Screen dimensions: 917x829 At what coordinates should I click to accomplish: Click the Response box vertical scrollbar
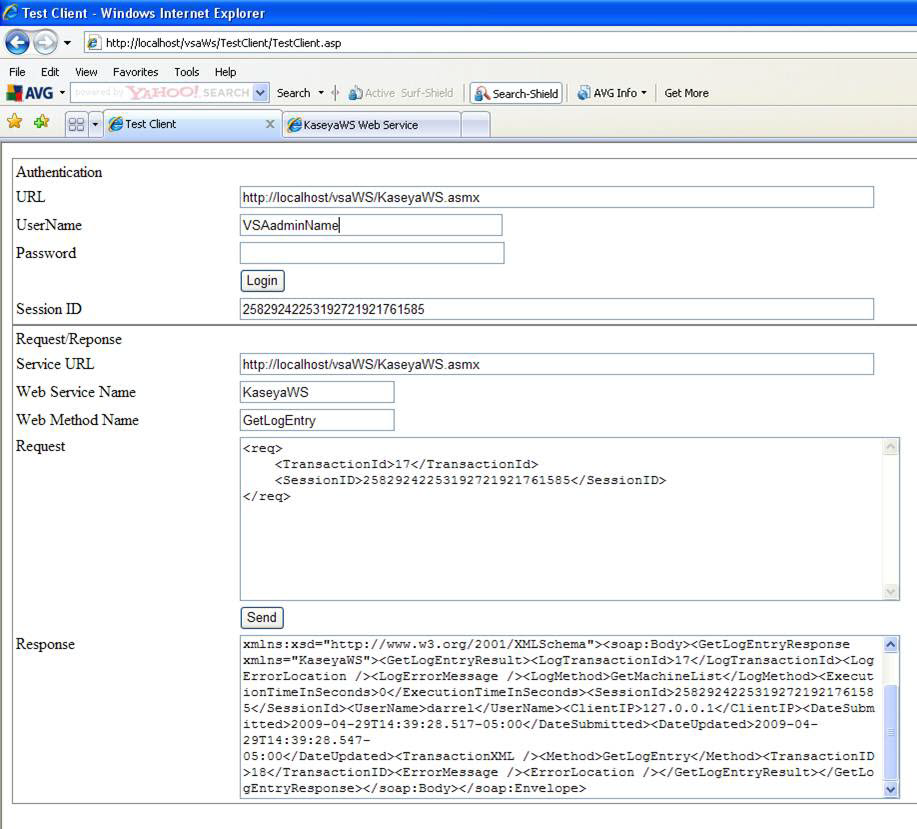point(891,730)
